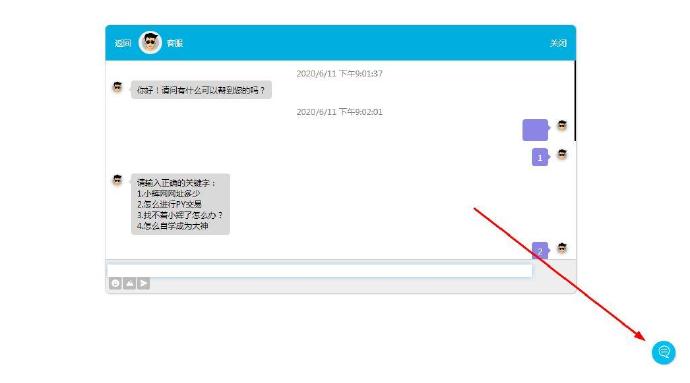Click the 9:01:37 timestamp label
The width and height of the screenshot is (690, 383).
[339, 74]
